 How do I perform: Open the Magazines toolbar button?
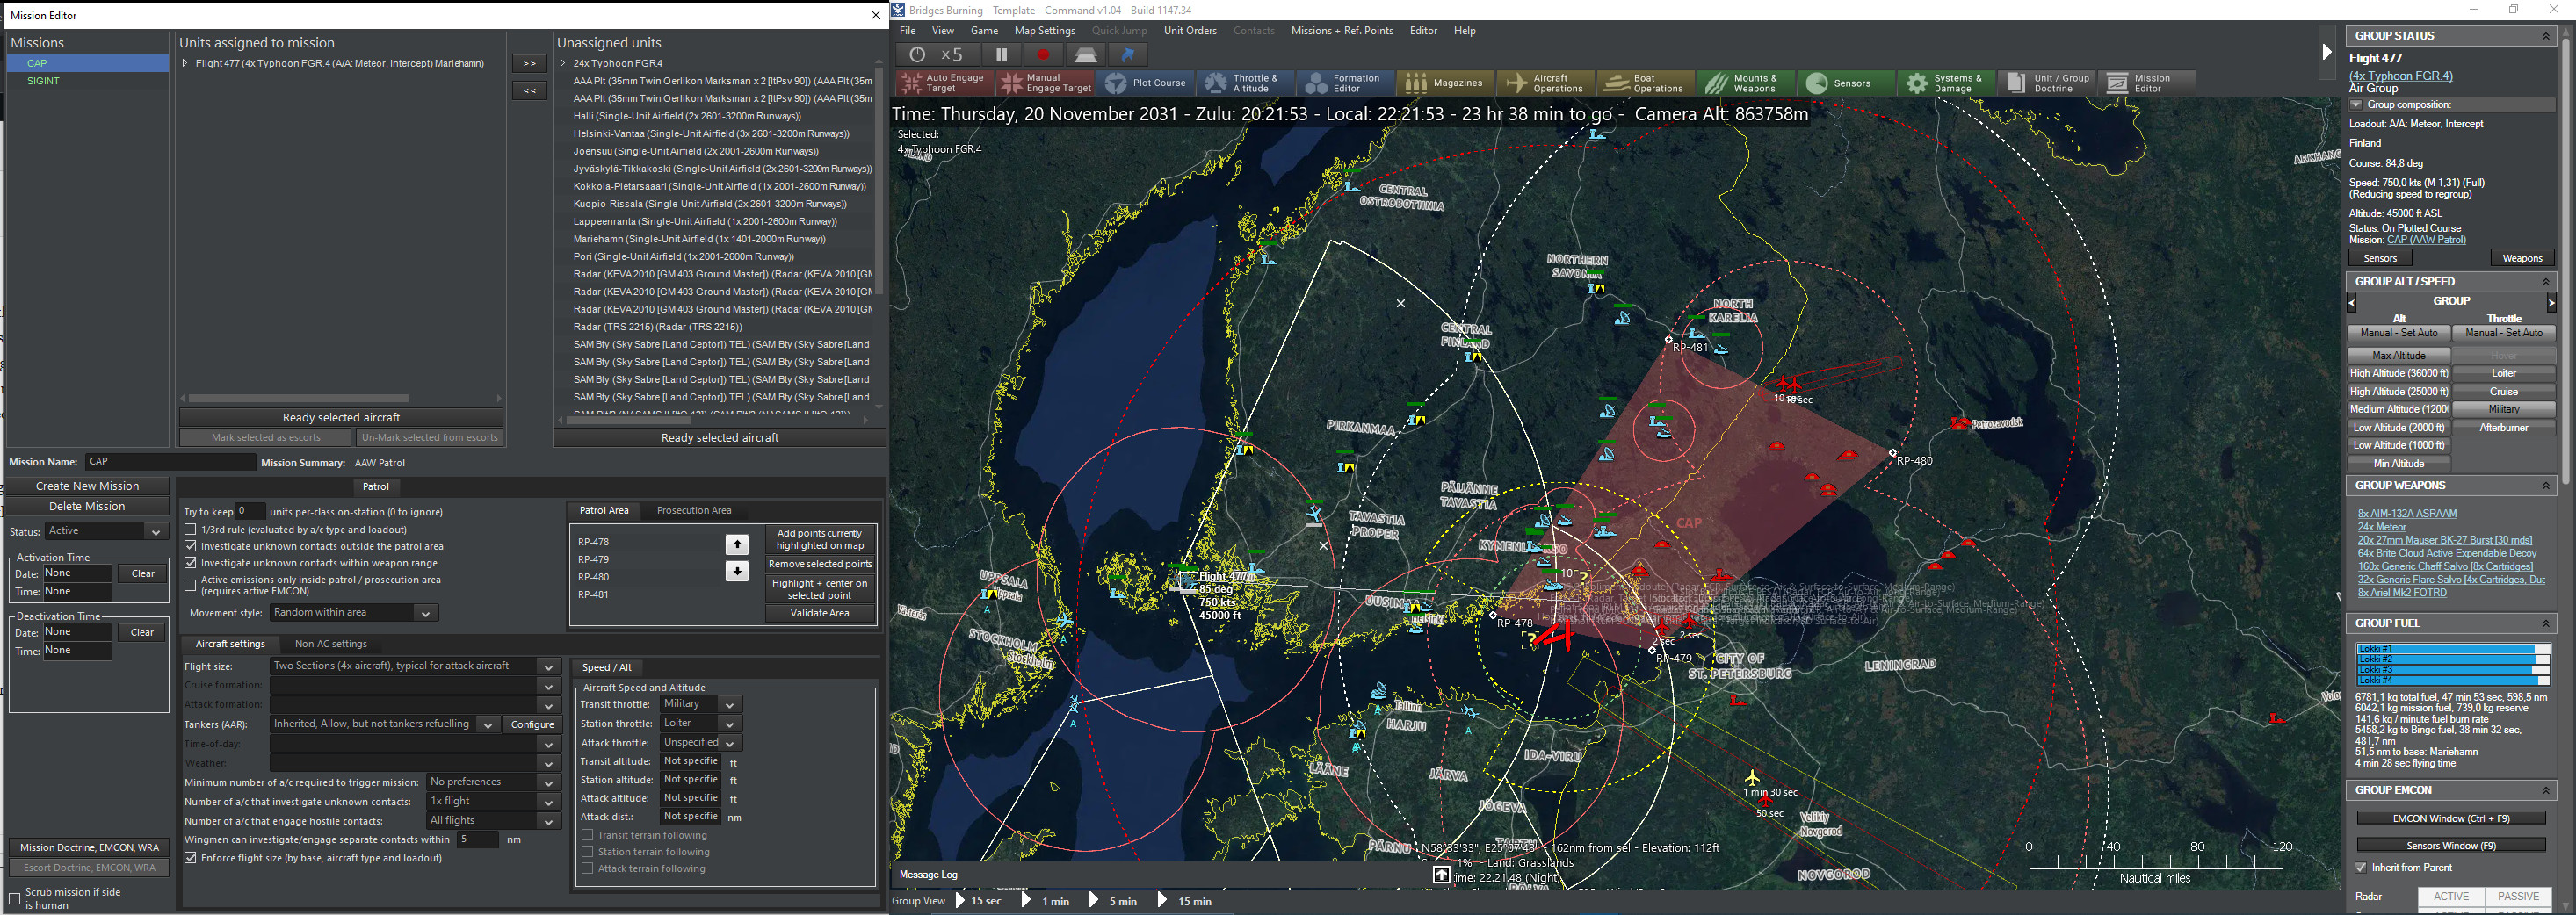pyautogui.click(x=1444, y=83)
